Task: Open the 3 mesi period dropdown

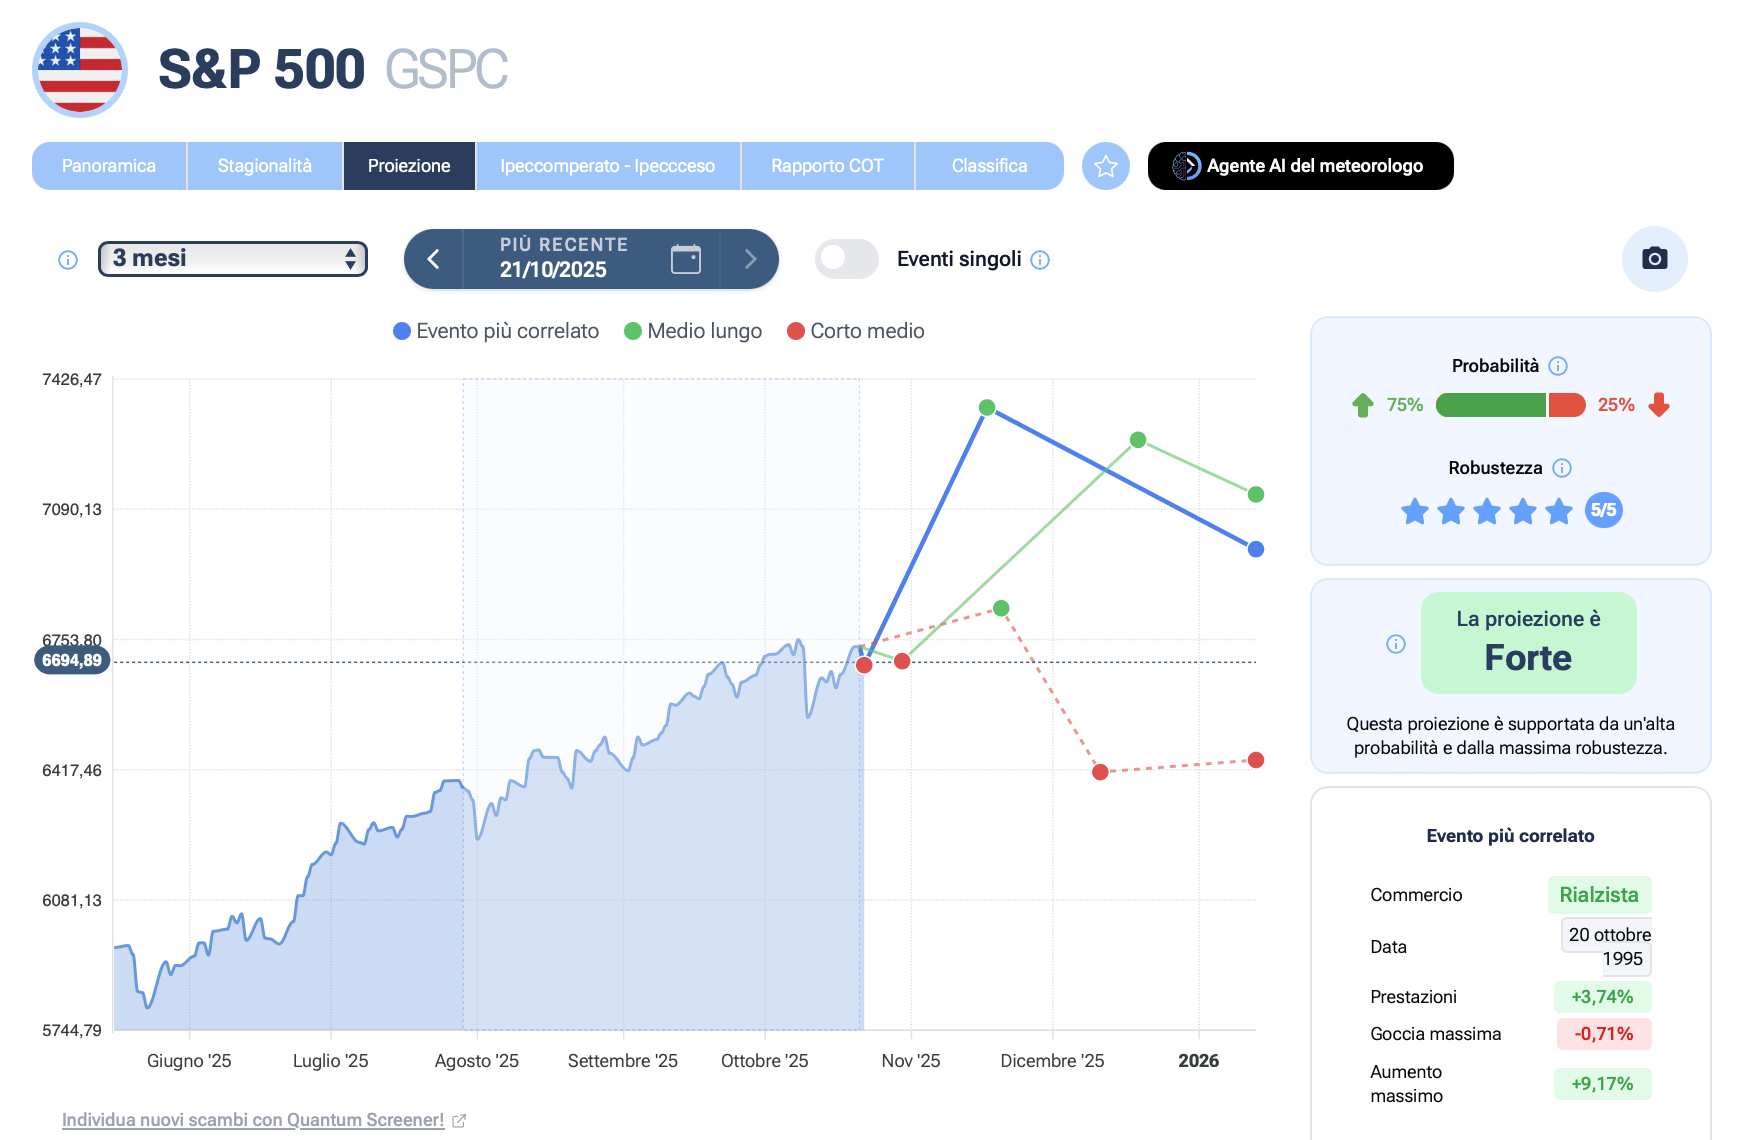Action: coord(233,259)
